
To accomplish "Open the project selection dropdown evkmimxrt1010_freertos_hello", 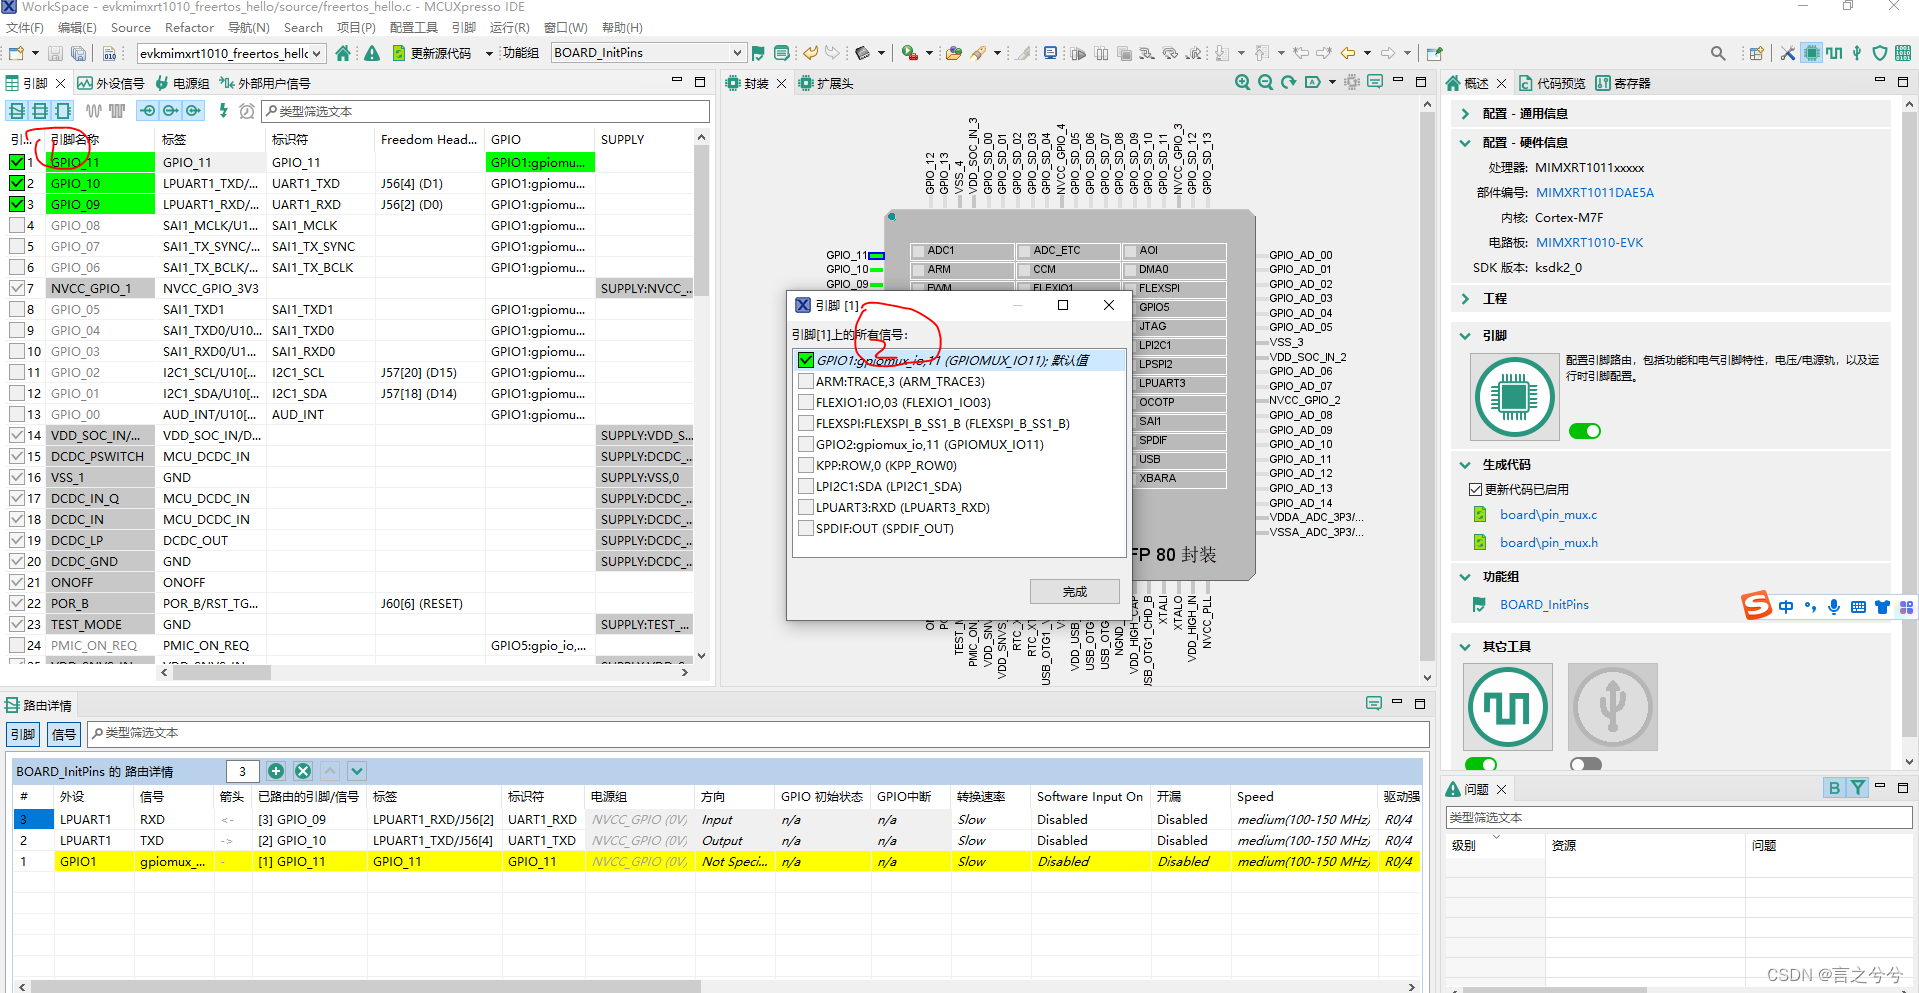I will (231, 53).
